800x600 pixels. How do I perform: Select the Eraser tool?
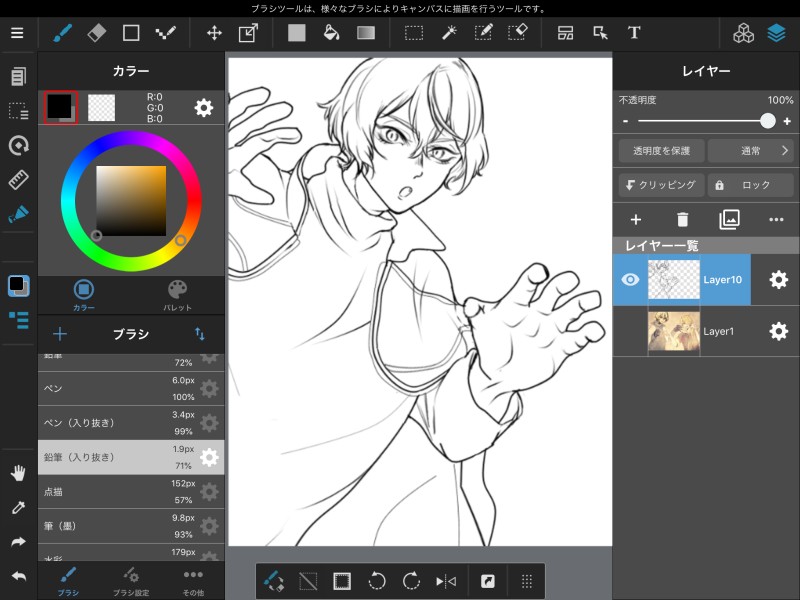coord(97,33)
